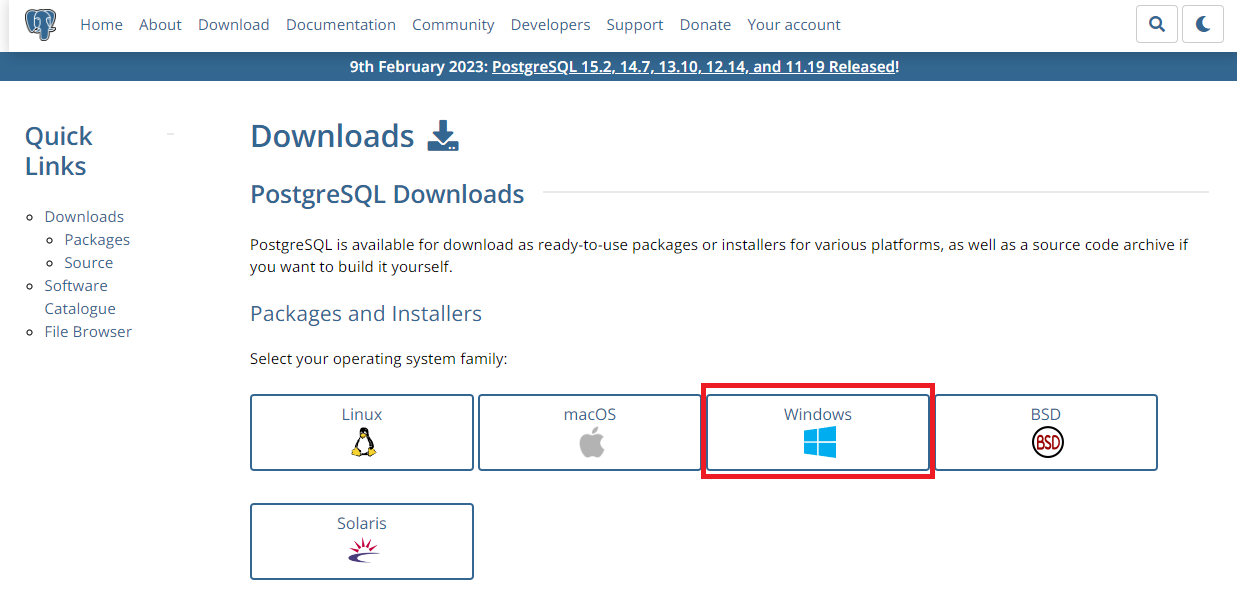1237x594 pixels.
Task: Open the Support navbar item
Action: [x=635, y=24]
